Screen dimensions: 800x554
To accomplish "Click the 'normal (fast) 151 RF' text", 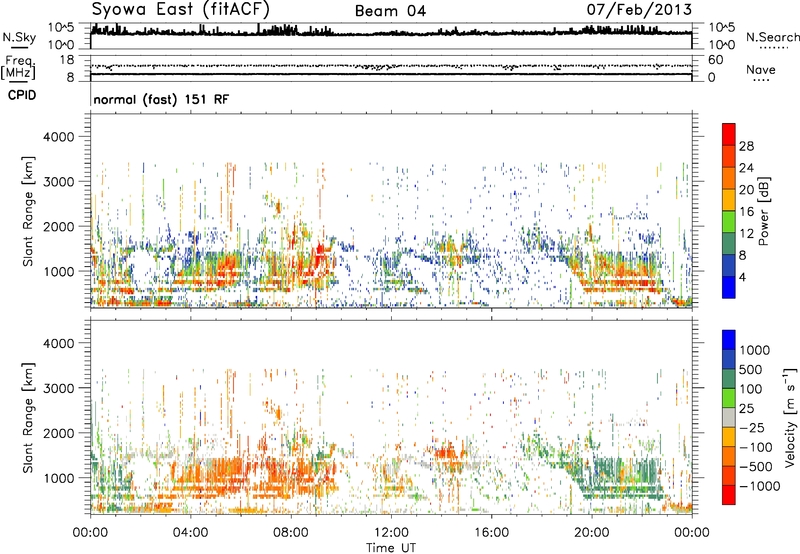I will (161, 99).
